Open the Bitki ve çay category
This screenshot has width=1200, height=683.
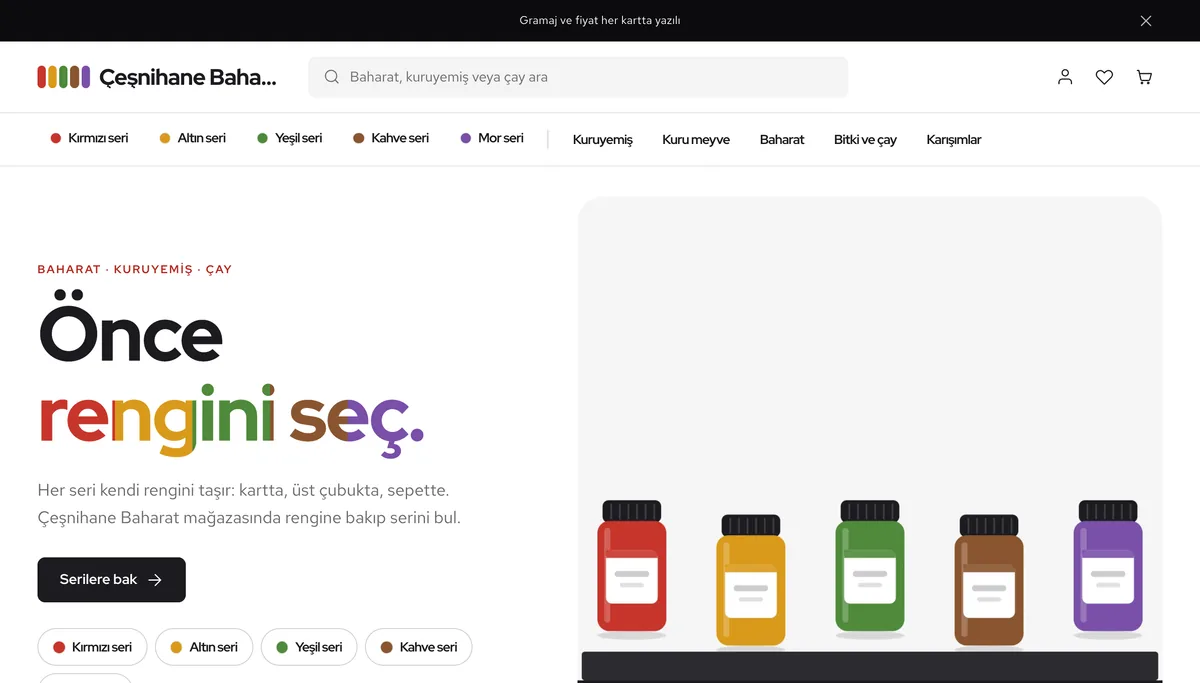(x=865, y=140)
